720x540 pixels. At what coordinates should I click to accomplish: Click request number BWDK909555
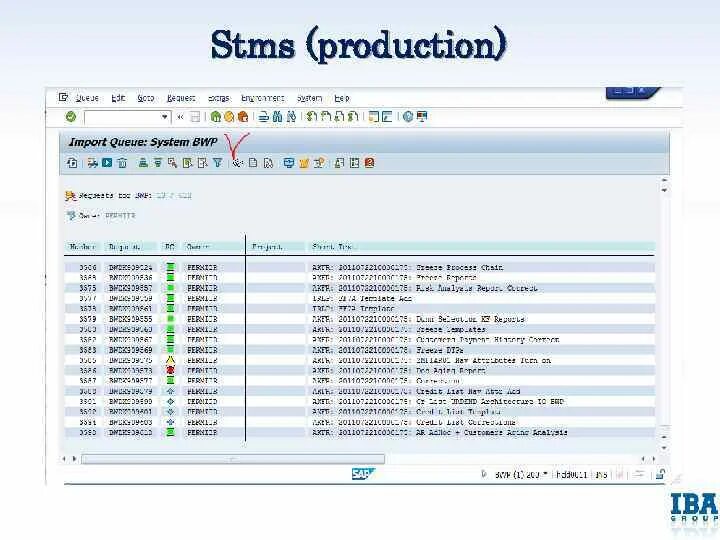click(130, 319)
